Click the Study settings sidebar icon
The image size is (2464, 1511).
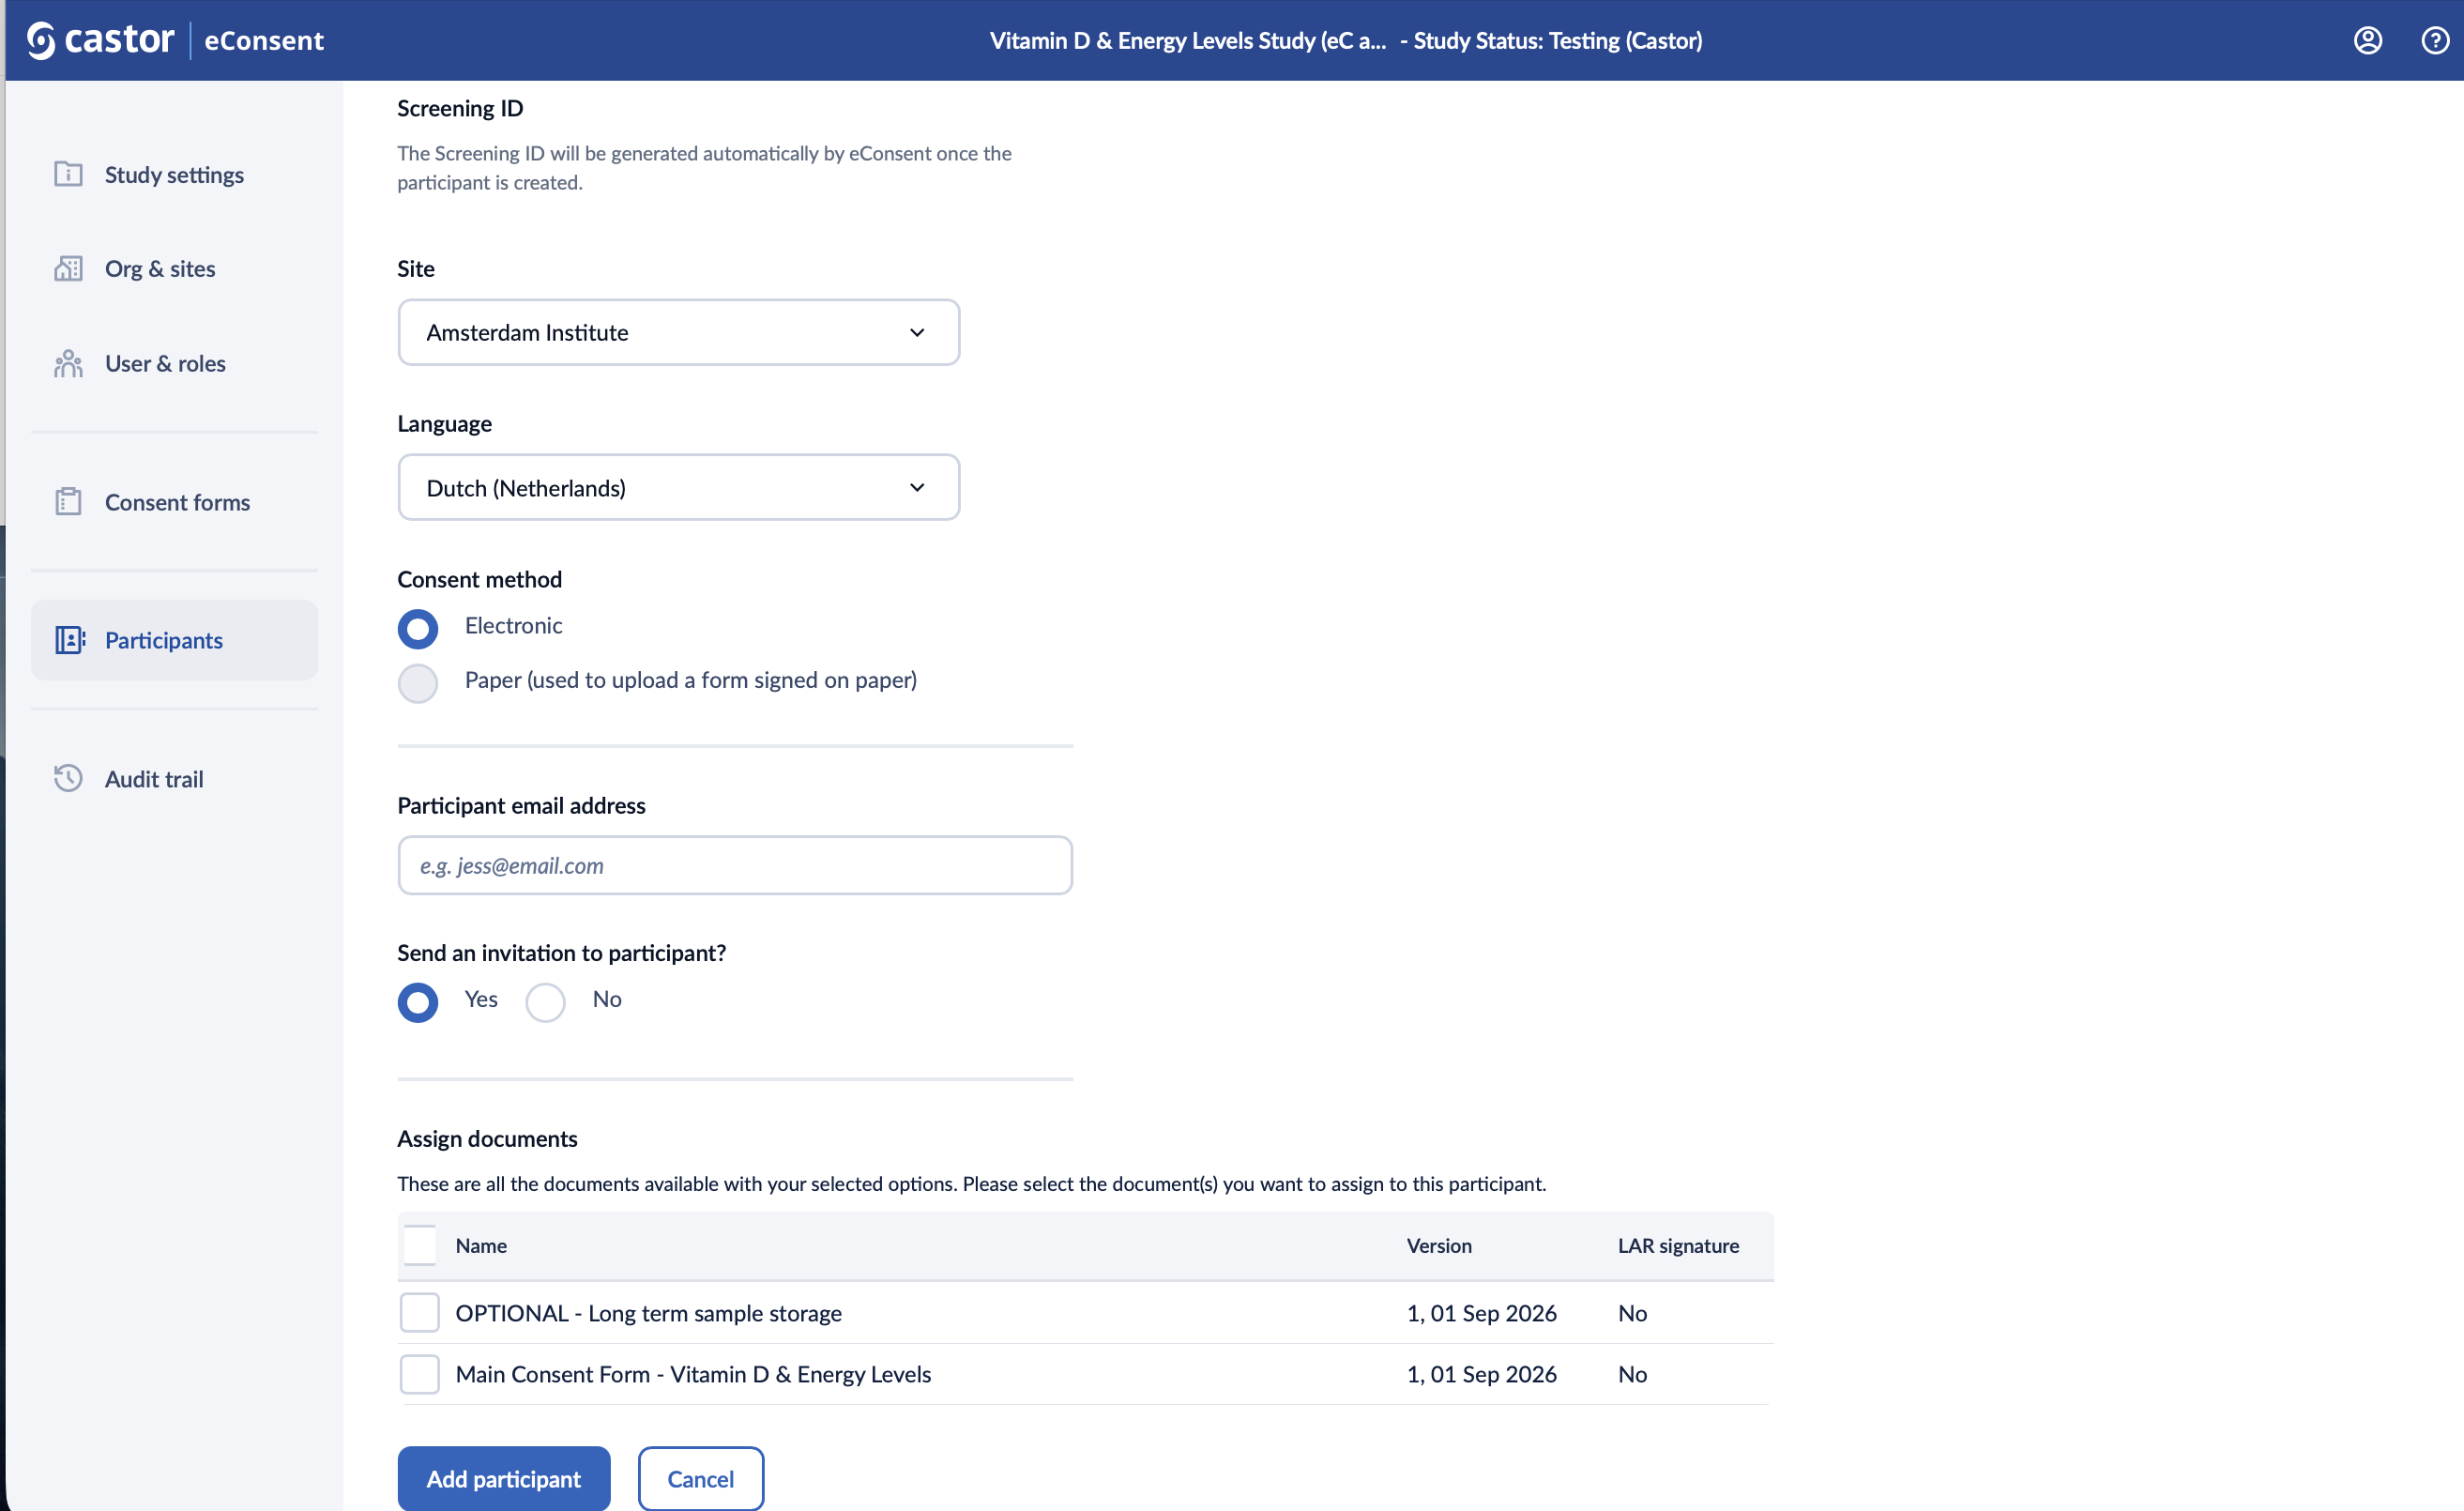tap(68, 174)
